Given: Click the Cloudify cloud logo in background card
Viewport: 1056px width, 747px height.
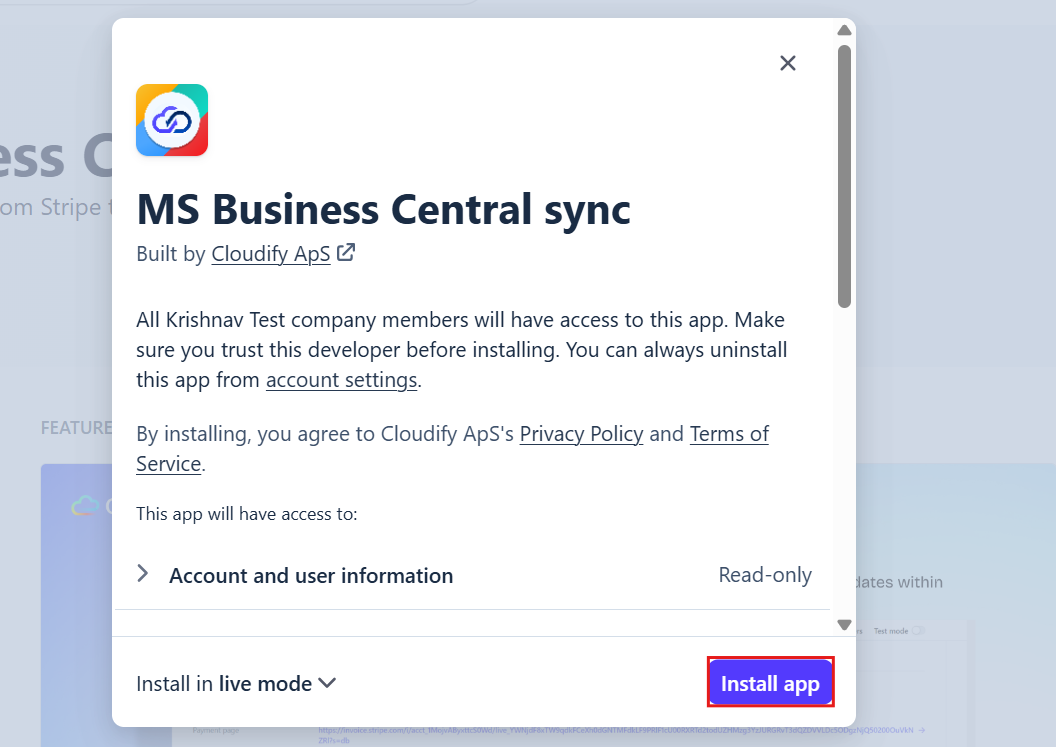Looking at the screenshot, I should click(x=85, y=505).
